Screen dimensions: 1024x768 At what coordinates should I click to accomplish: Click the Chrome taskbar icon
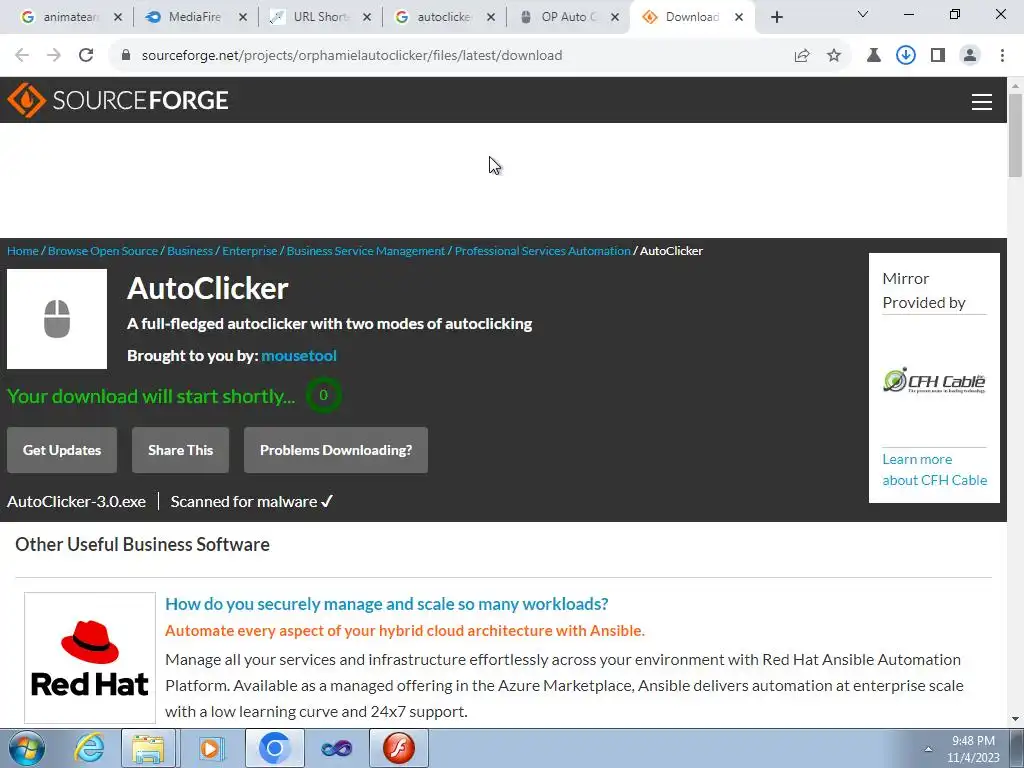pos(274,748)
